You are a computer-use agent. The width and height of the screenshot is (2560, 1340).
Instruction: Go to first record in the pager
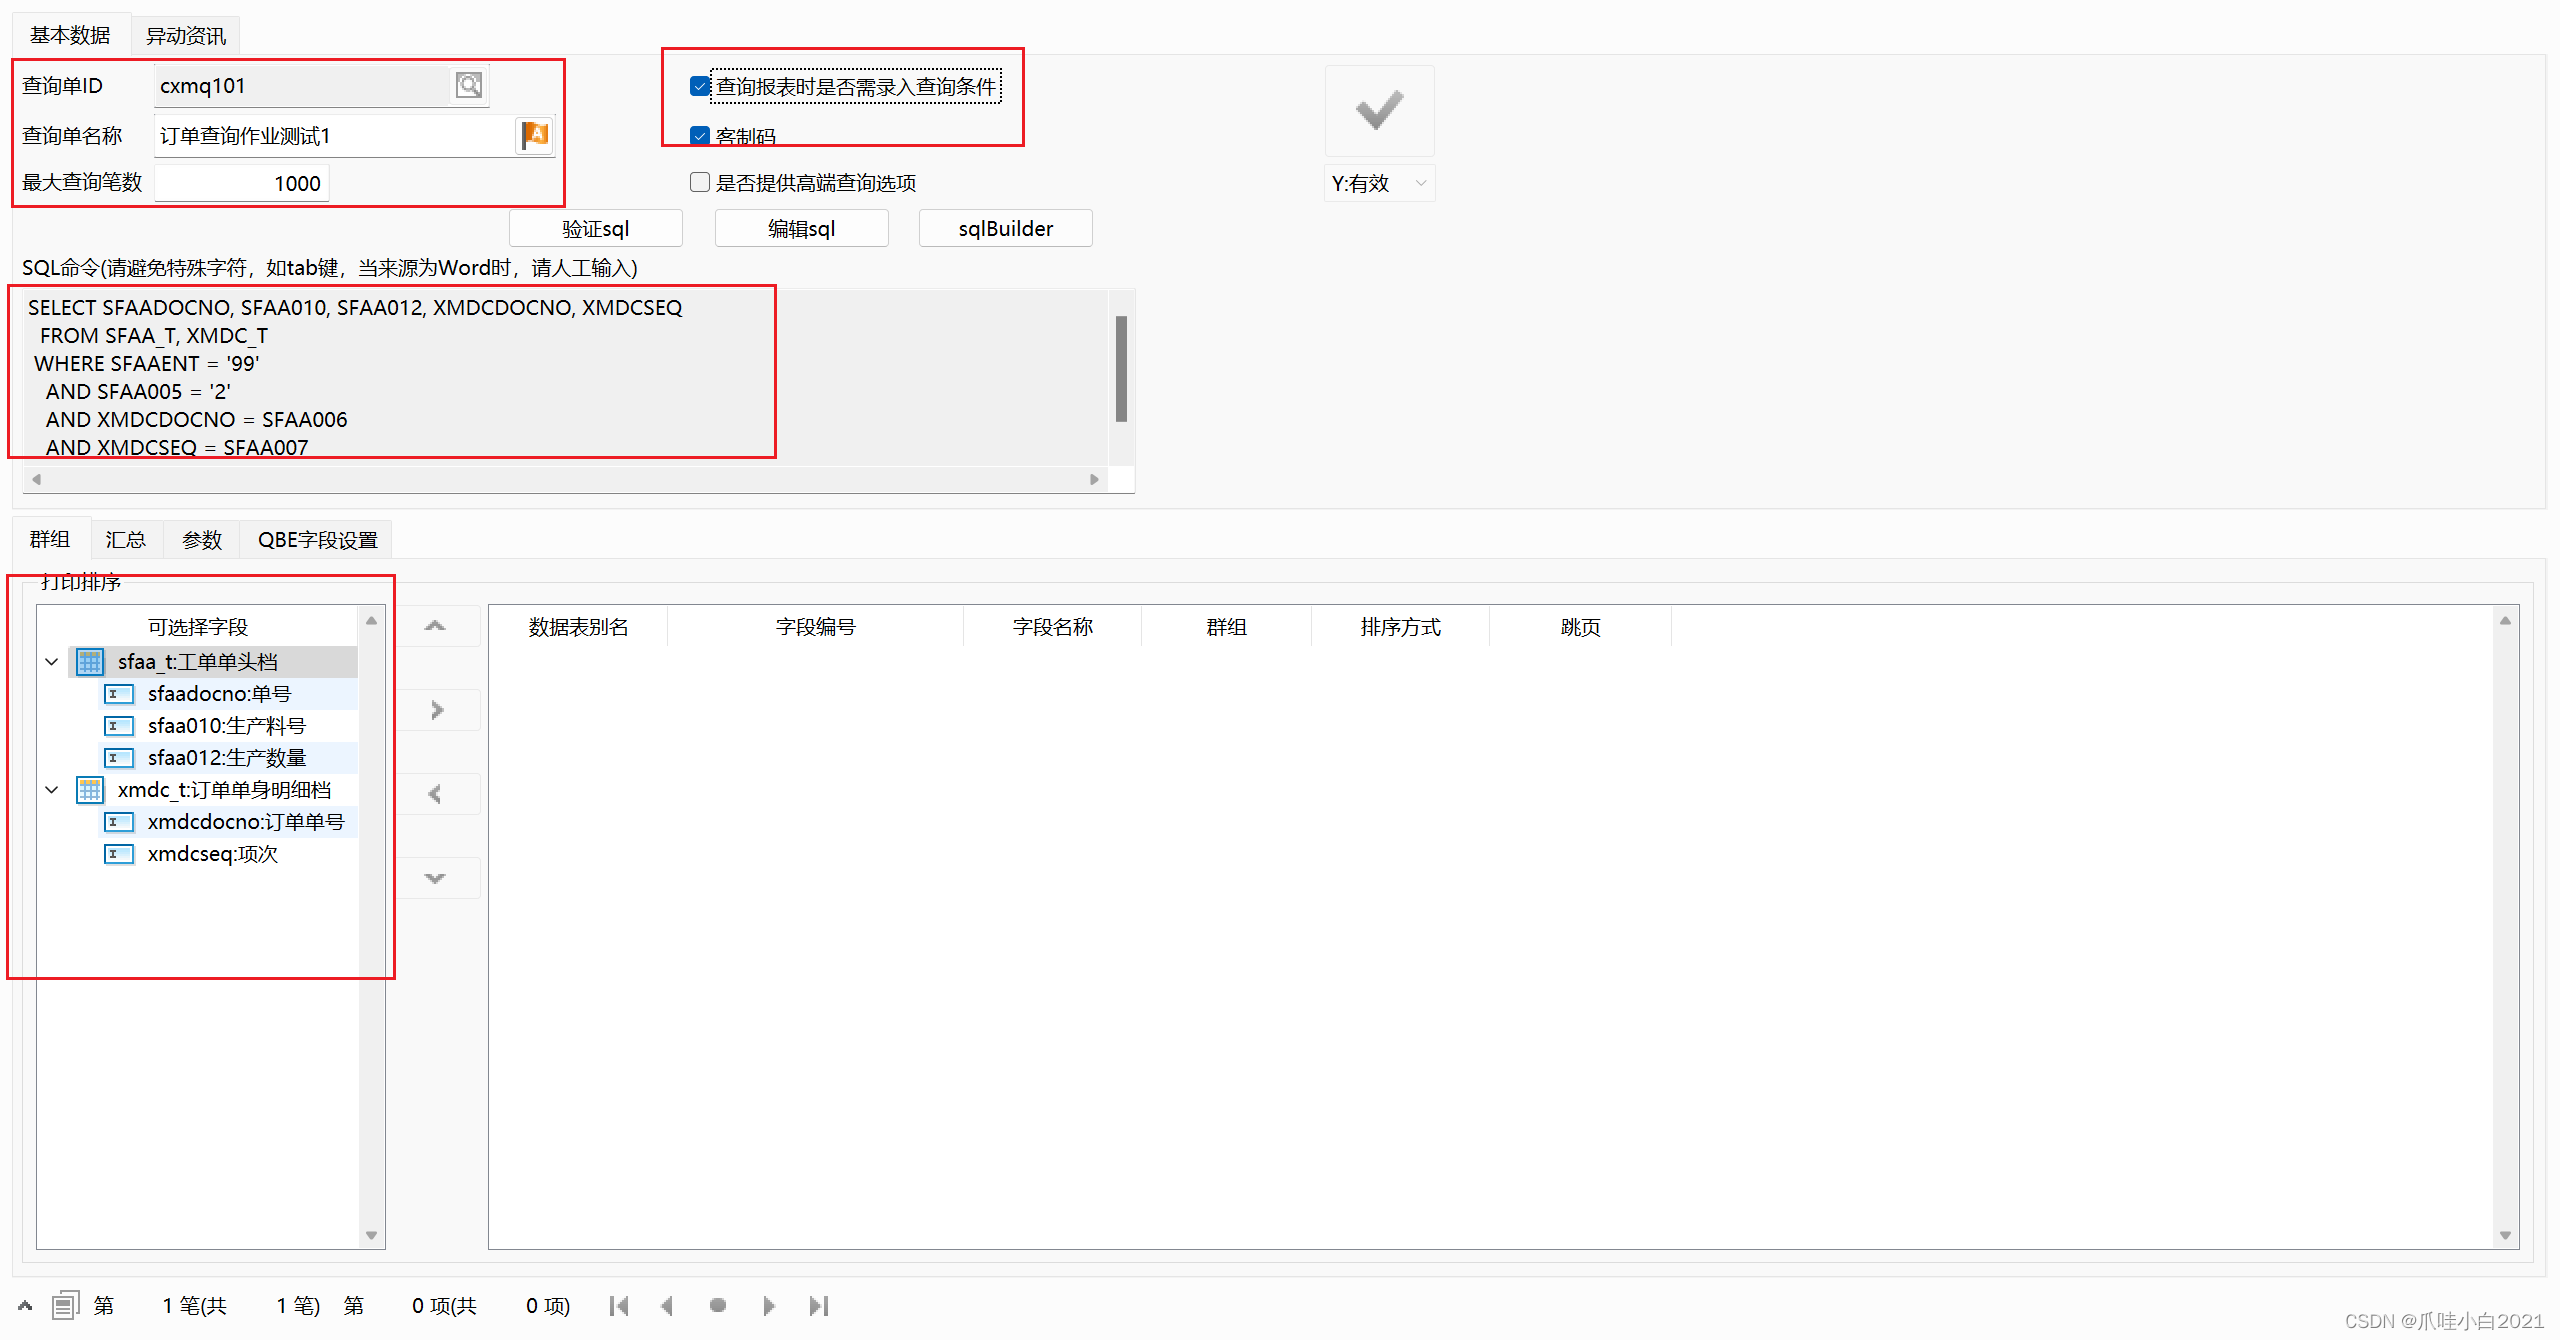pyautogui.click(x=619, y=1306)
